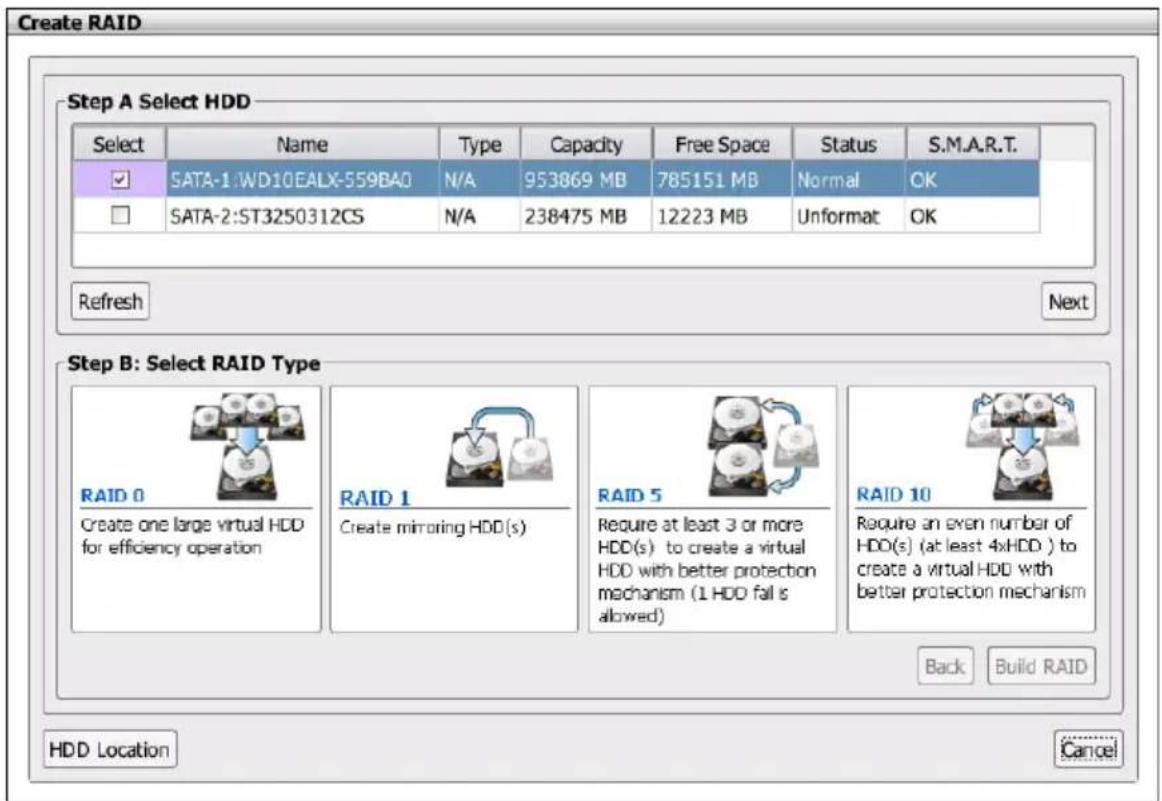Image resolution: width=1162 pixels, height=801 pixels.
Task: Select the RAID 10 drives icon
Action: (1023, 445)
